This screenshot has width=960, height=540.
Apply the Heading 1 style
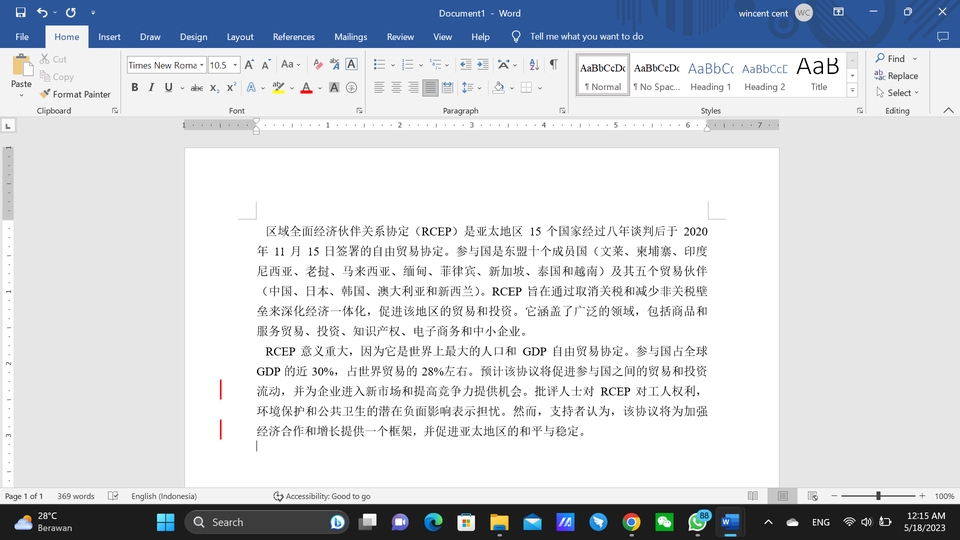coord(710,75)
